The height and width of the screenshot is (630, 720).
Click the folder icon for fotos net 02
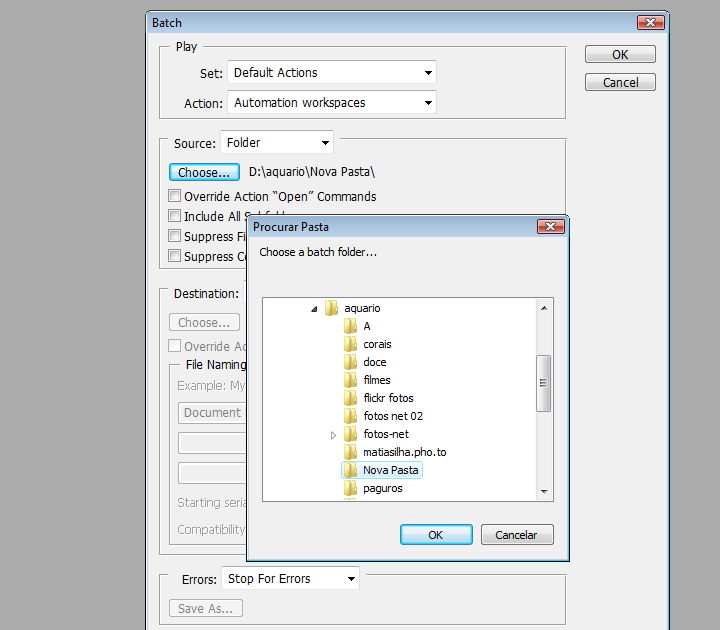pyautogui.click(x=350, y=416)
